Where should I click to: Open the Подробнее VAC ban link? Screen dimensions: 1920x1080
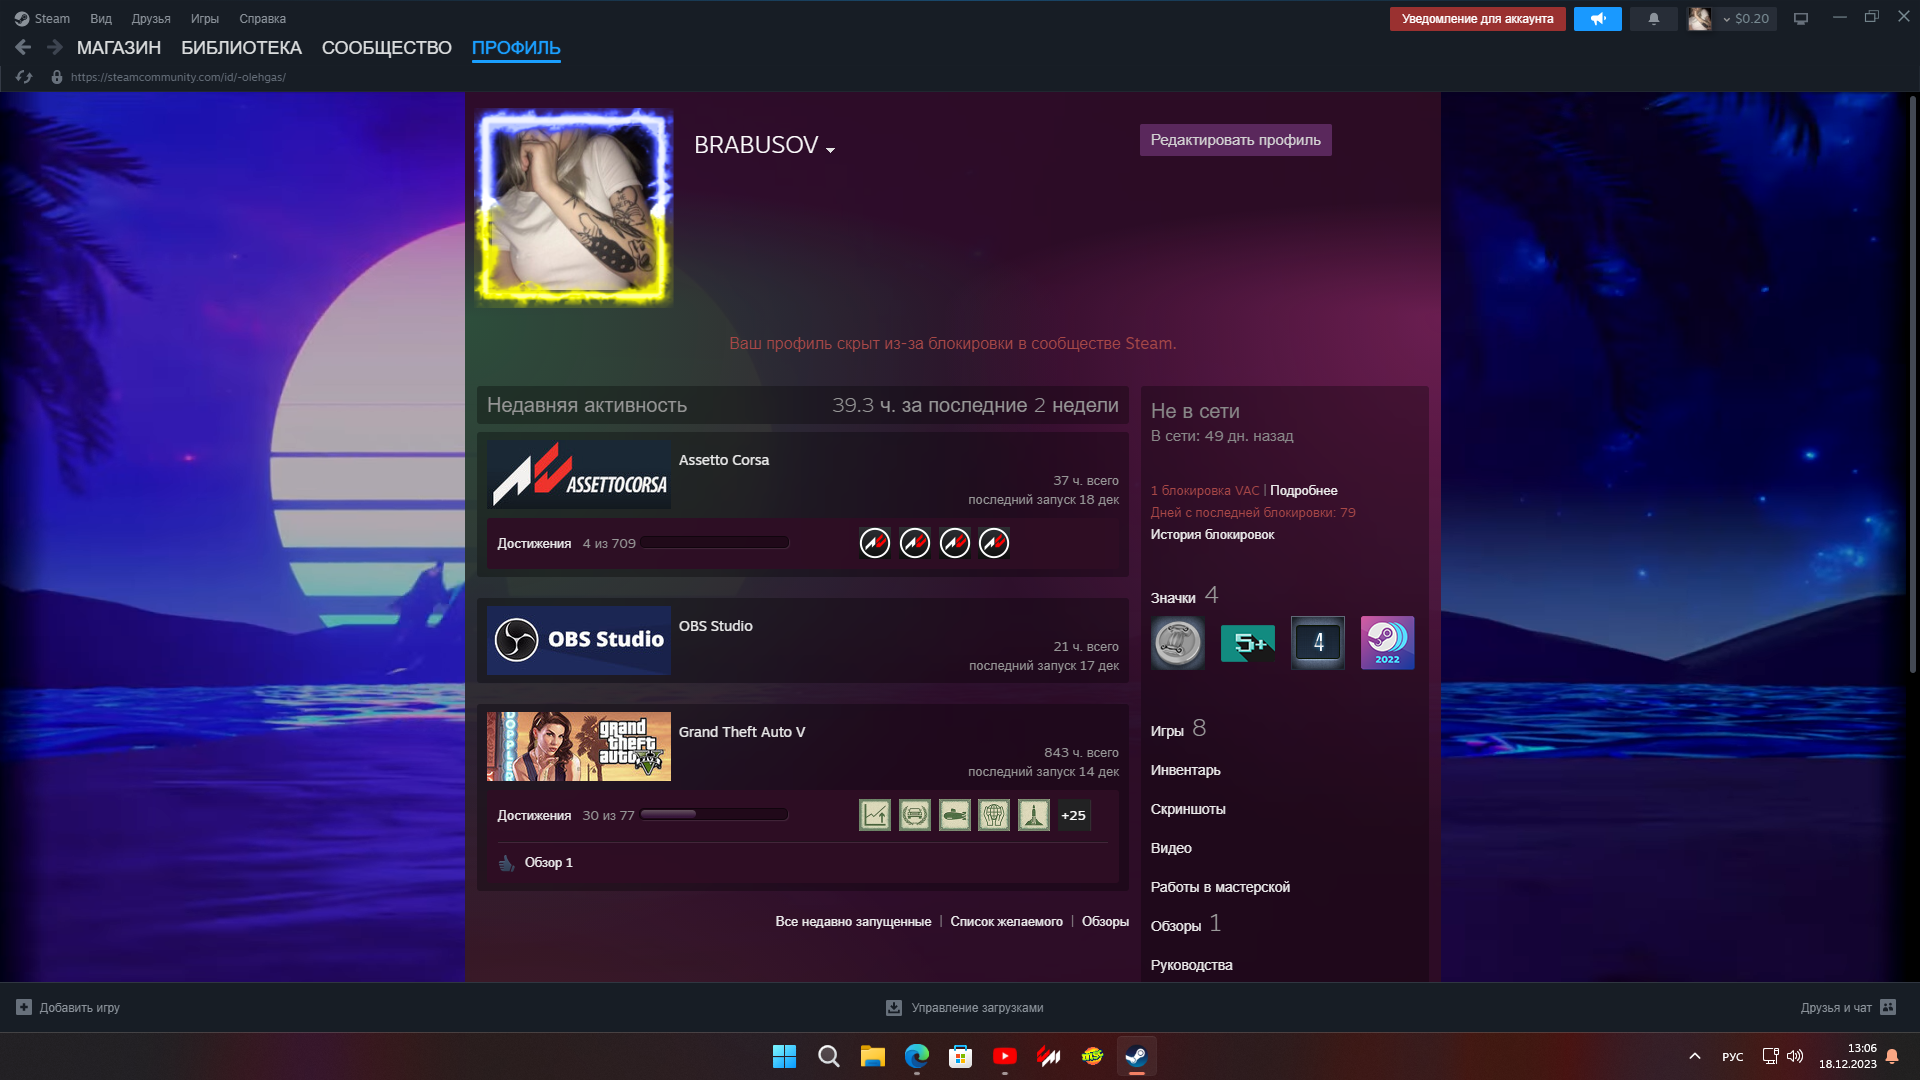coord(1304,490)
